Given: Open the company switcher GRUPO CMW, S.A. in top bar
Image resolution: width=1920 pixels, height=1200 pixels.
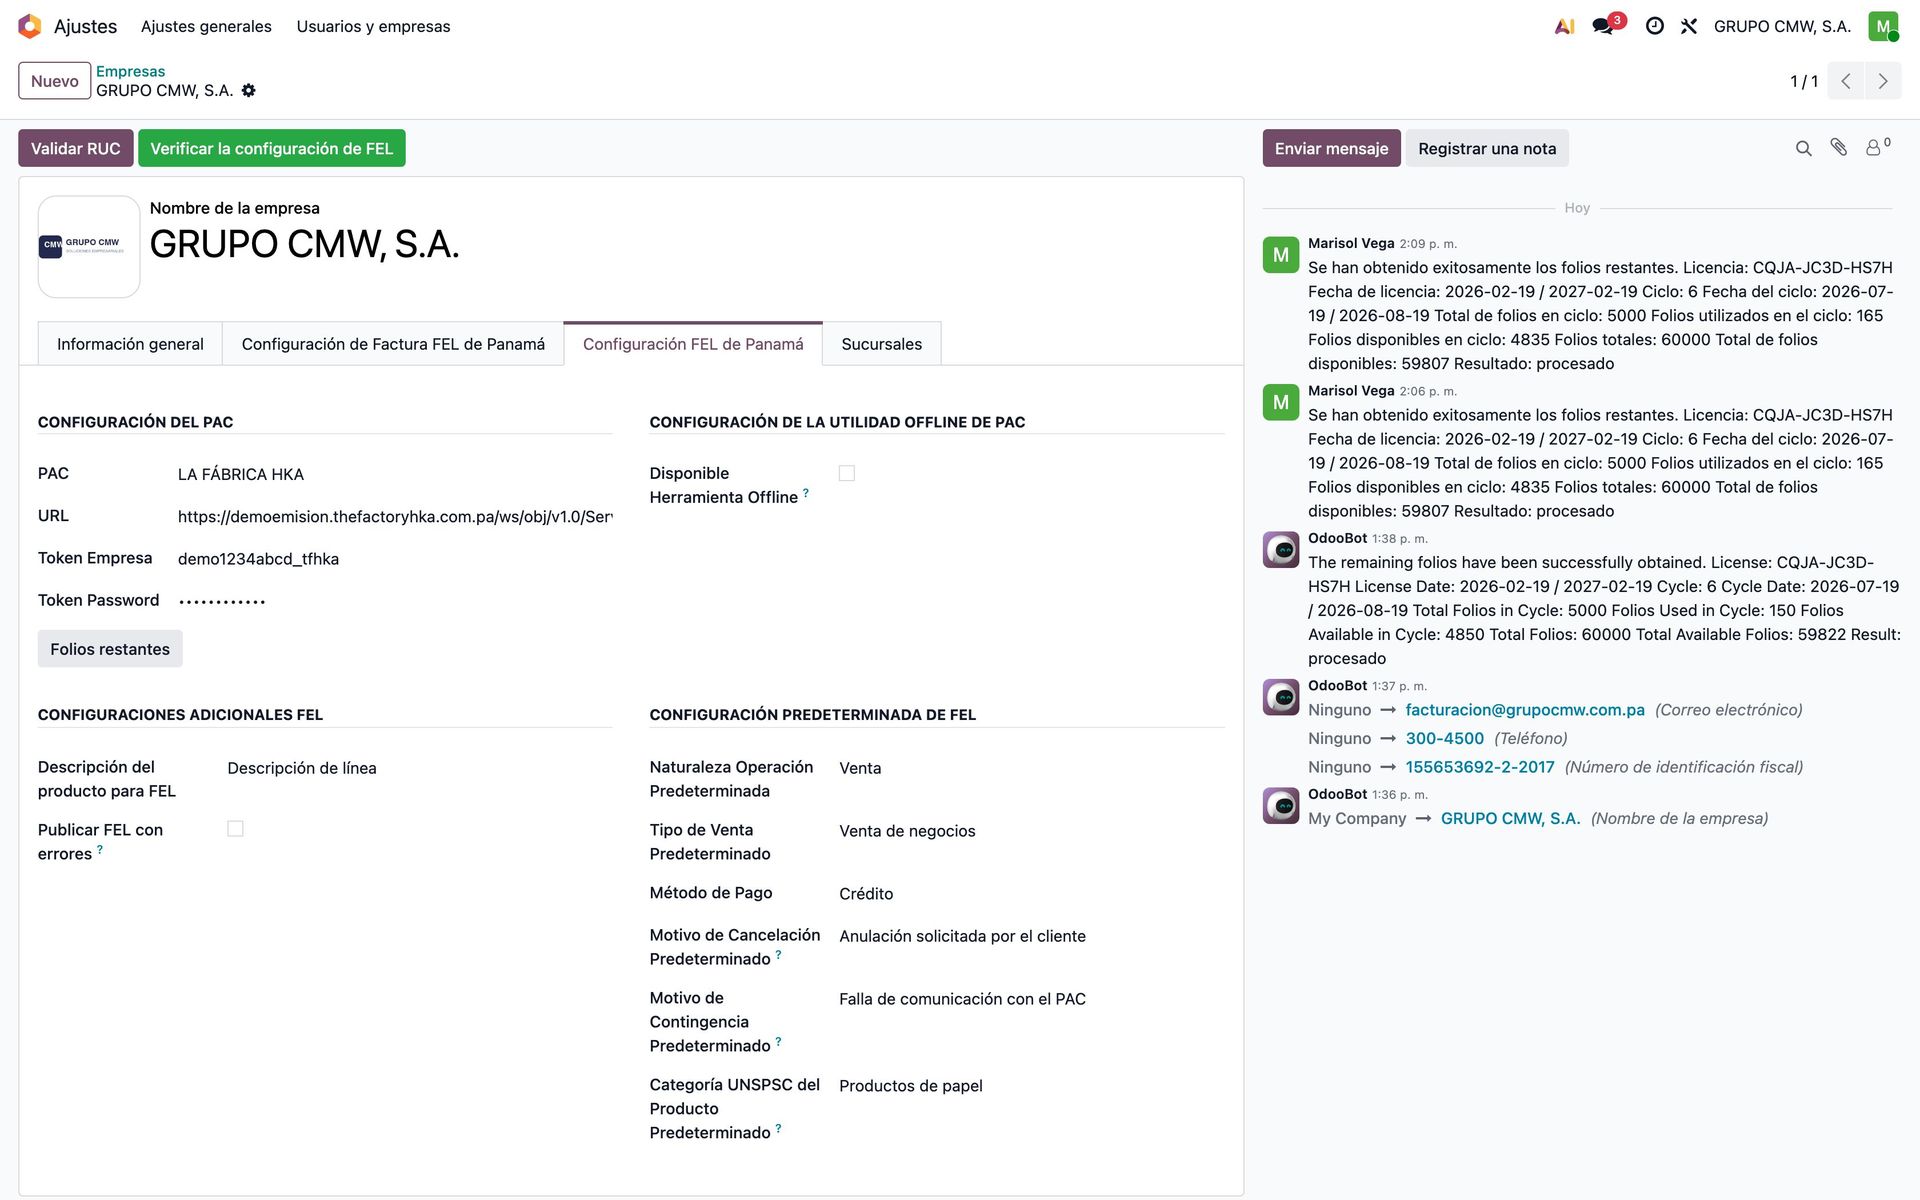Looking at the screenshot, I should point(1782,26).
